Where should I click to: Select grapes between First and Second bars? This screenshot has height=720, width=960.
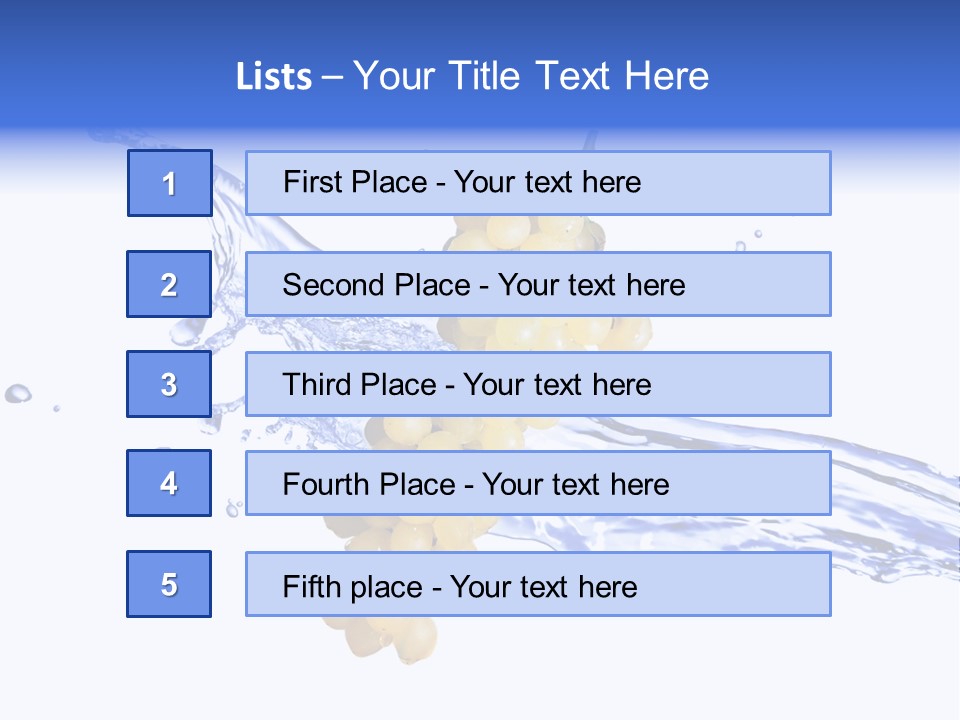pos(520,233)
